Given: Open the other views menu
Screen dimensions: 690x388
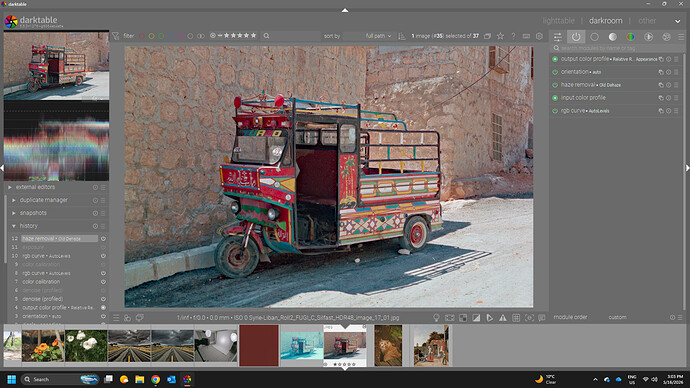Looking at the screenshot, I should coord(647,21).
